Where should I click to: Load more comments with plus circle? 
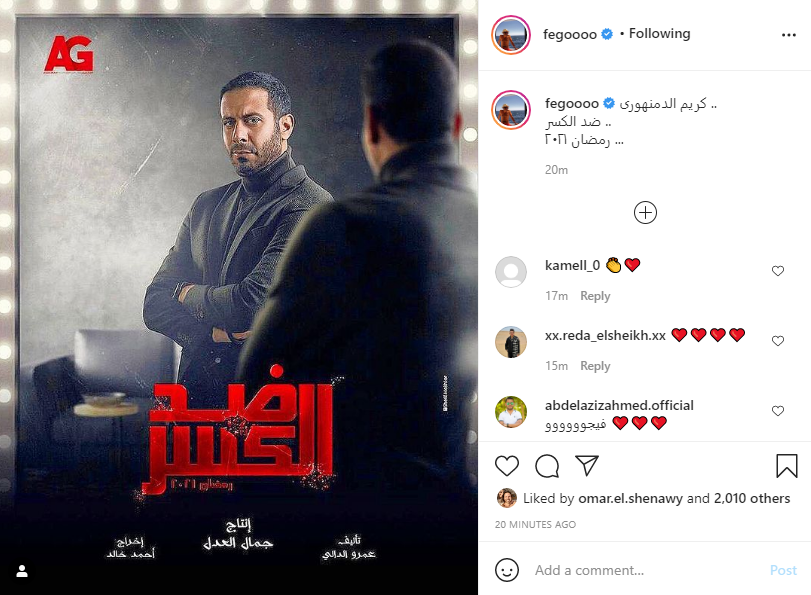(x=645, y=213)
